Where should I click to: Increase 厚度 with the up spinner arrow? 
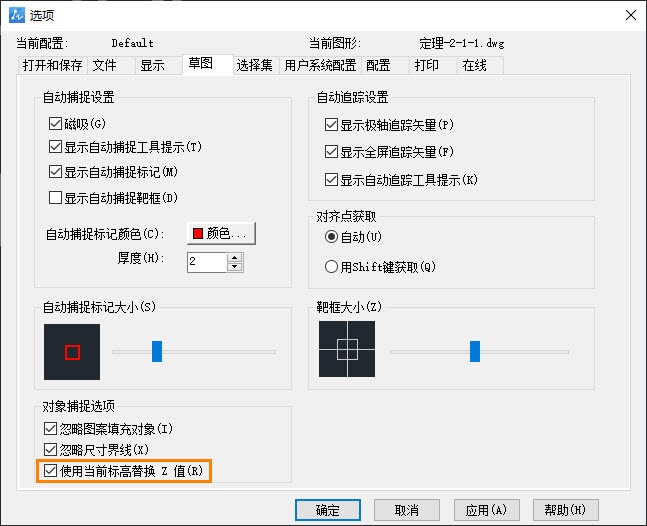[235, 257]
